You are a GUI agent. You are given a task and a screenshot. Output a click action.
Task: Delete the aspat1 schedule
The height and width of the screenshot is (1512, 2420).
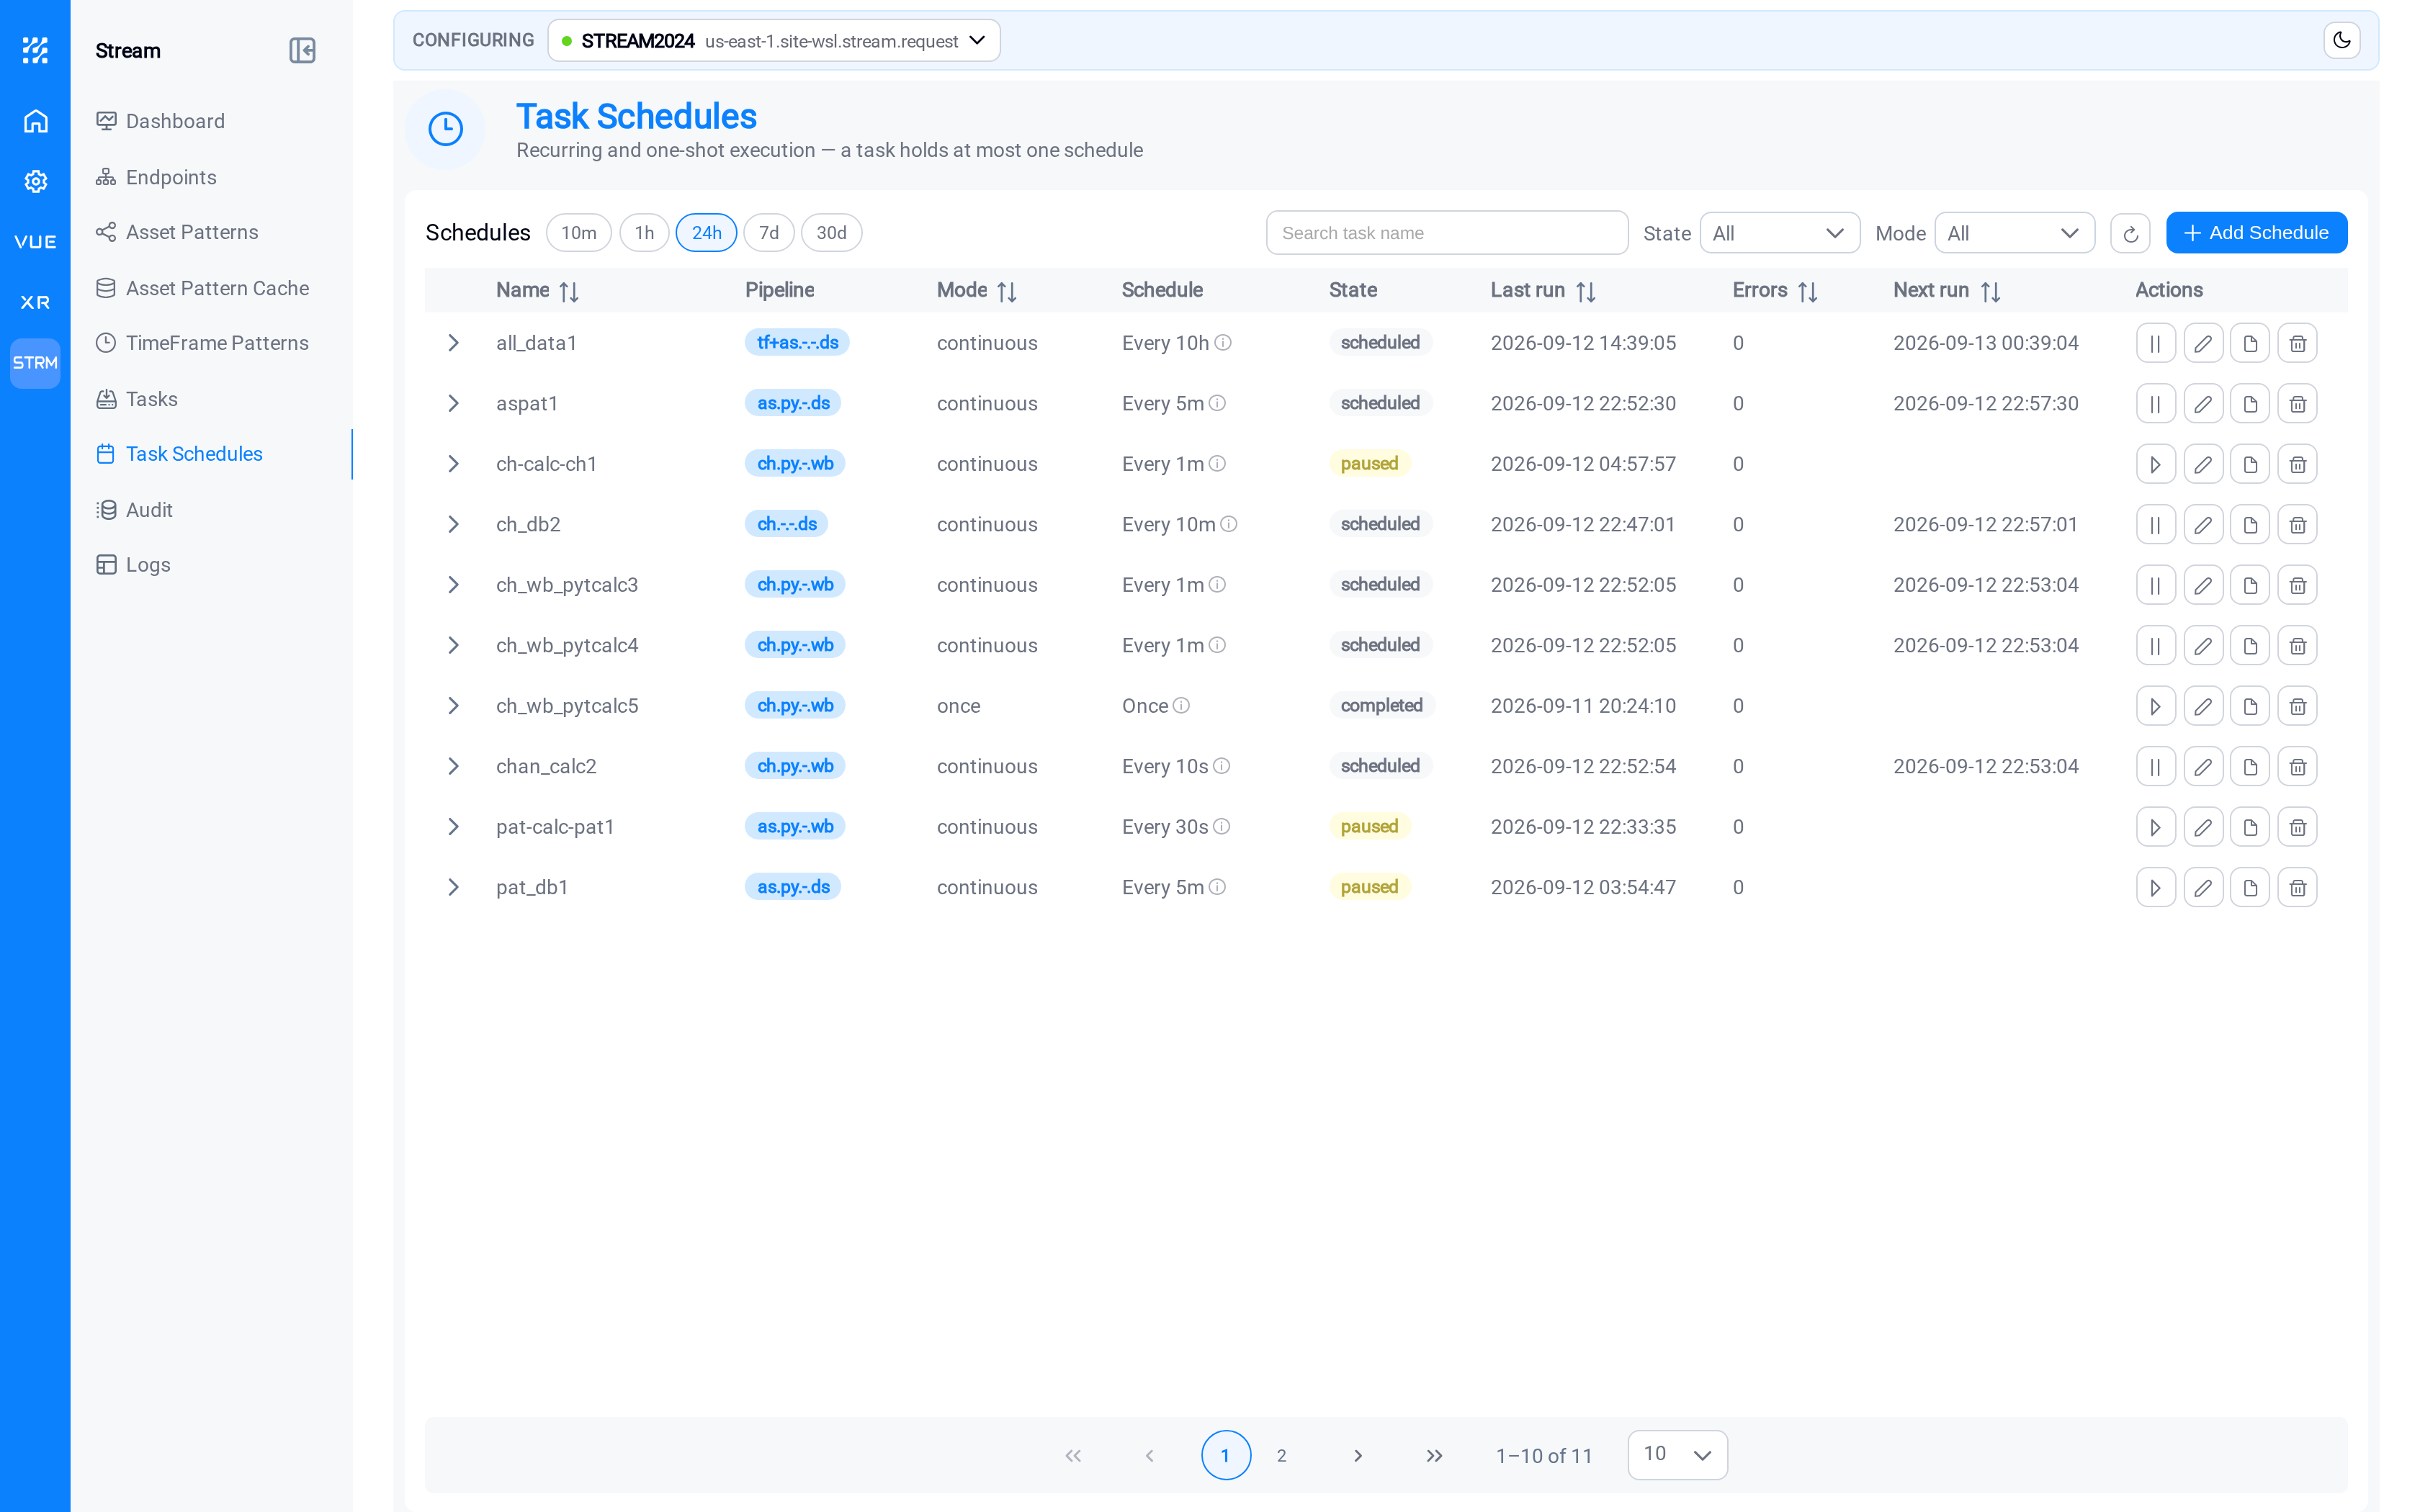point(2297,404)
